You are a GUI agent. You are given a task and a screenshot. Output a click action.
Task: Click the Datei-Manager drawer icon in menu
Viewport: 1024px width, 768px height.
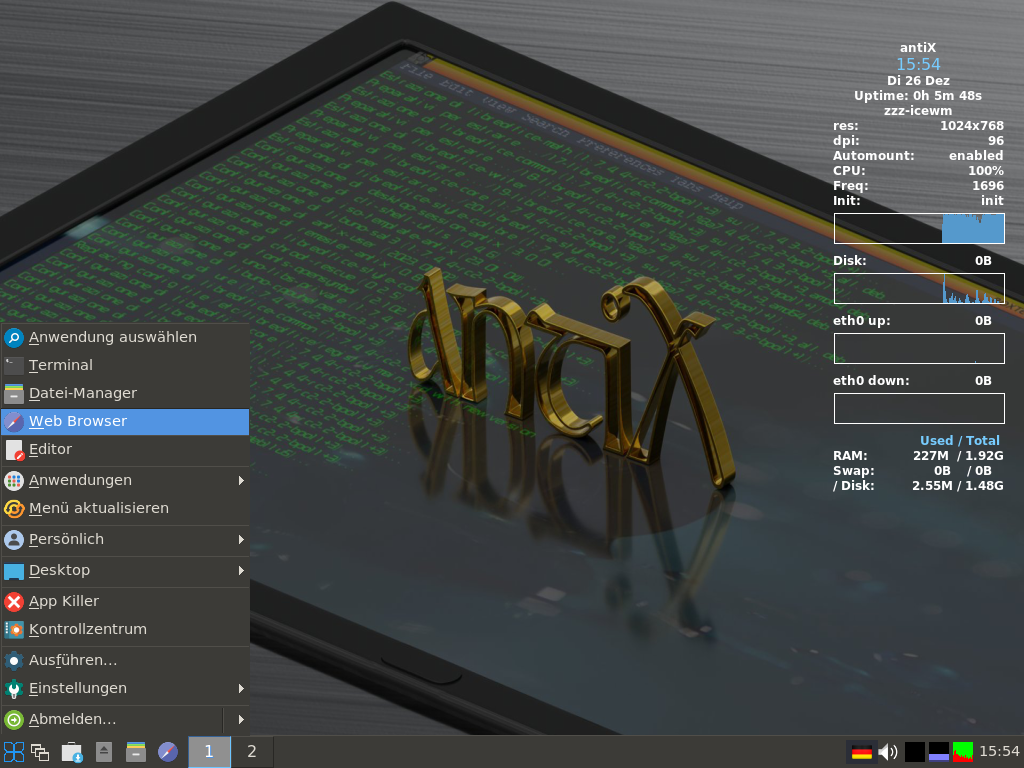(x=14, y=393)
